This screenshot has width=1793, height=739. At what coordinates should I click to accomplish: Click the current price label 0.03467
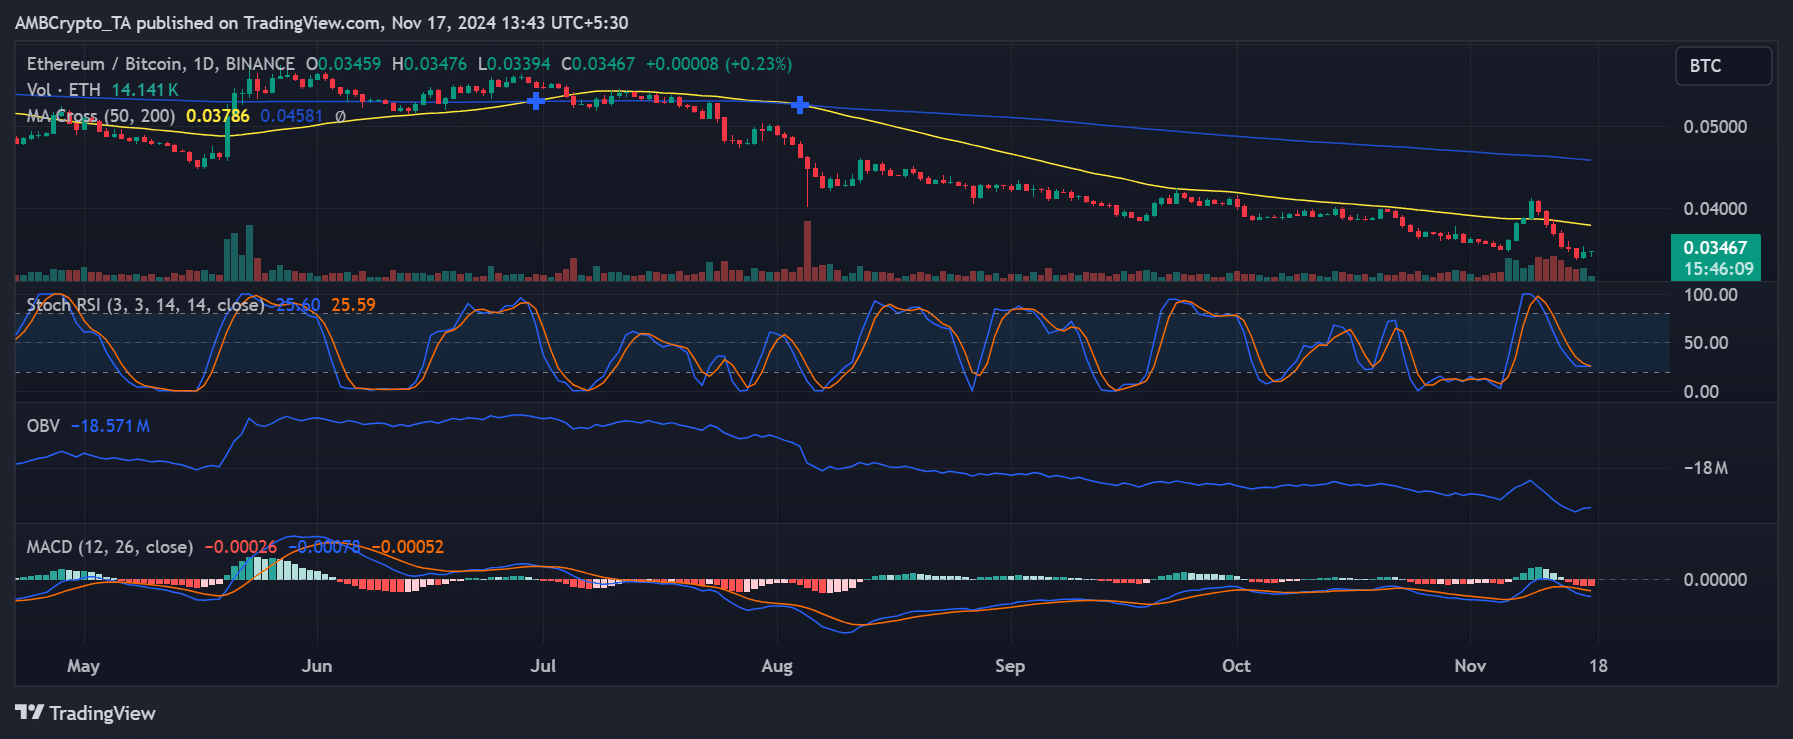click(1715, 247)
